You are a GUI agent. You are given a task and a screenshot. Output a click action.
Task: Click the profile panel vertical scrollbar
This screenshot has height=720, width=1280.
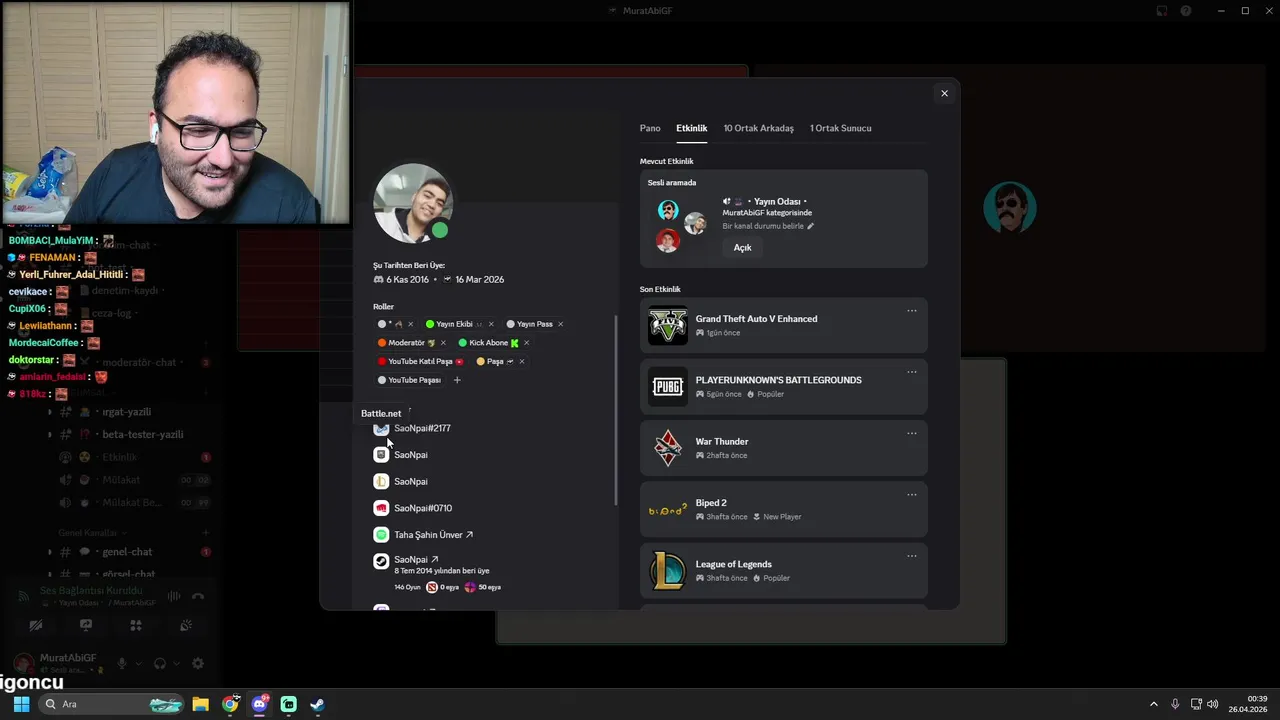[616, 410]
